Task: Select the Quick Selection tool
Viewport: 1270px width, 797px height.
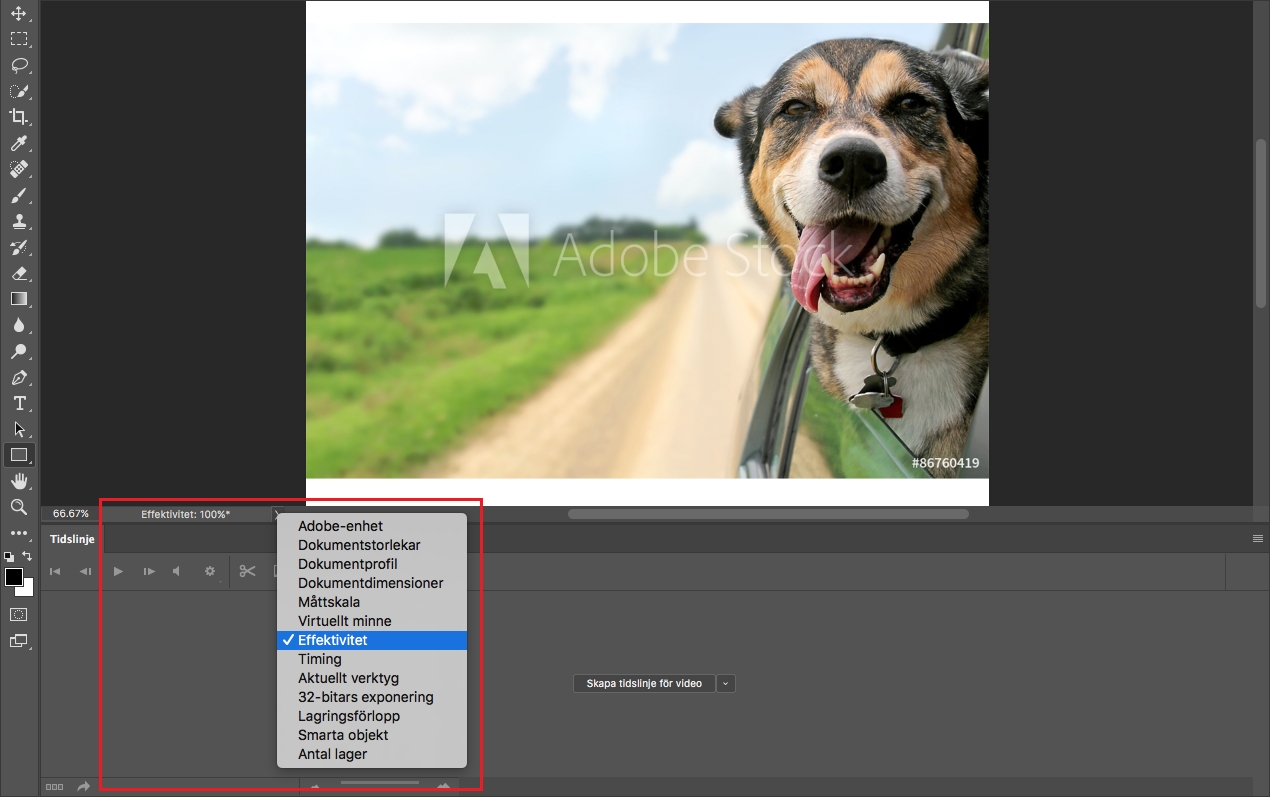Action: [x=19, y=91]
